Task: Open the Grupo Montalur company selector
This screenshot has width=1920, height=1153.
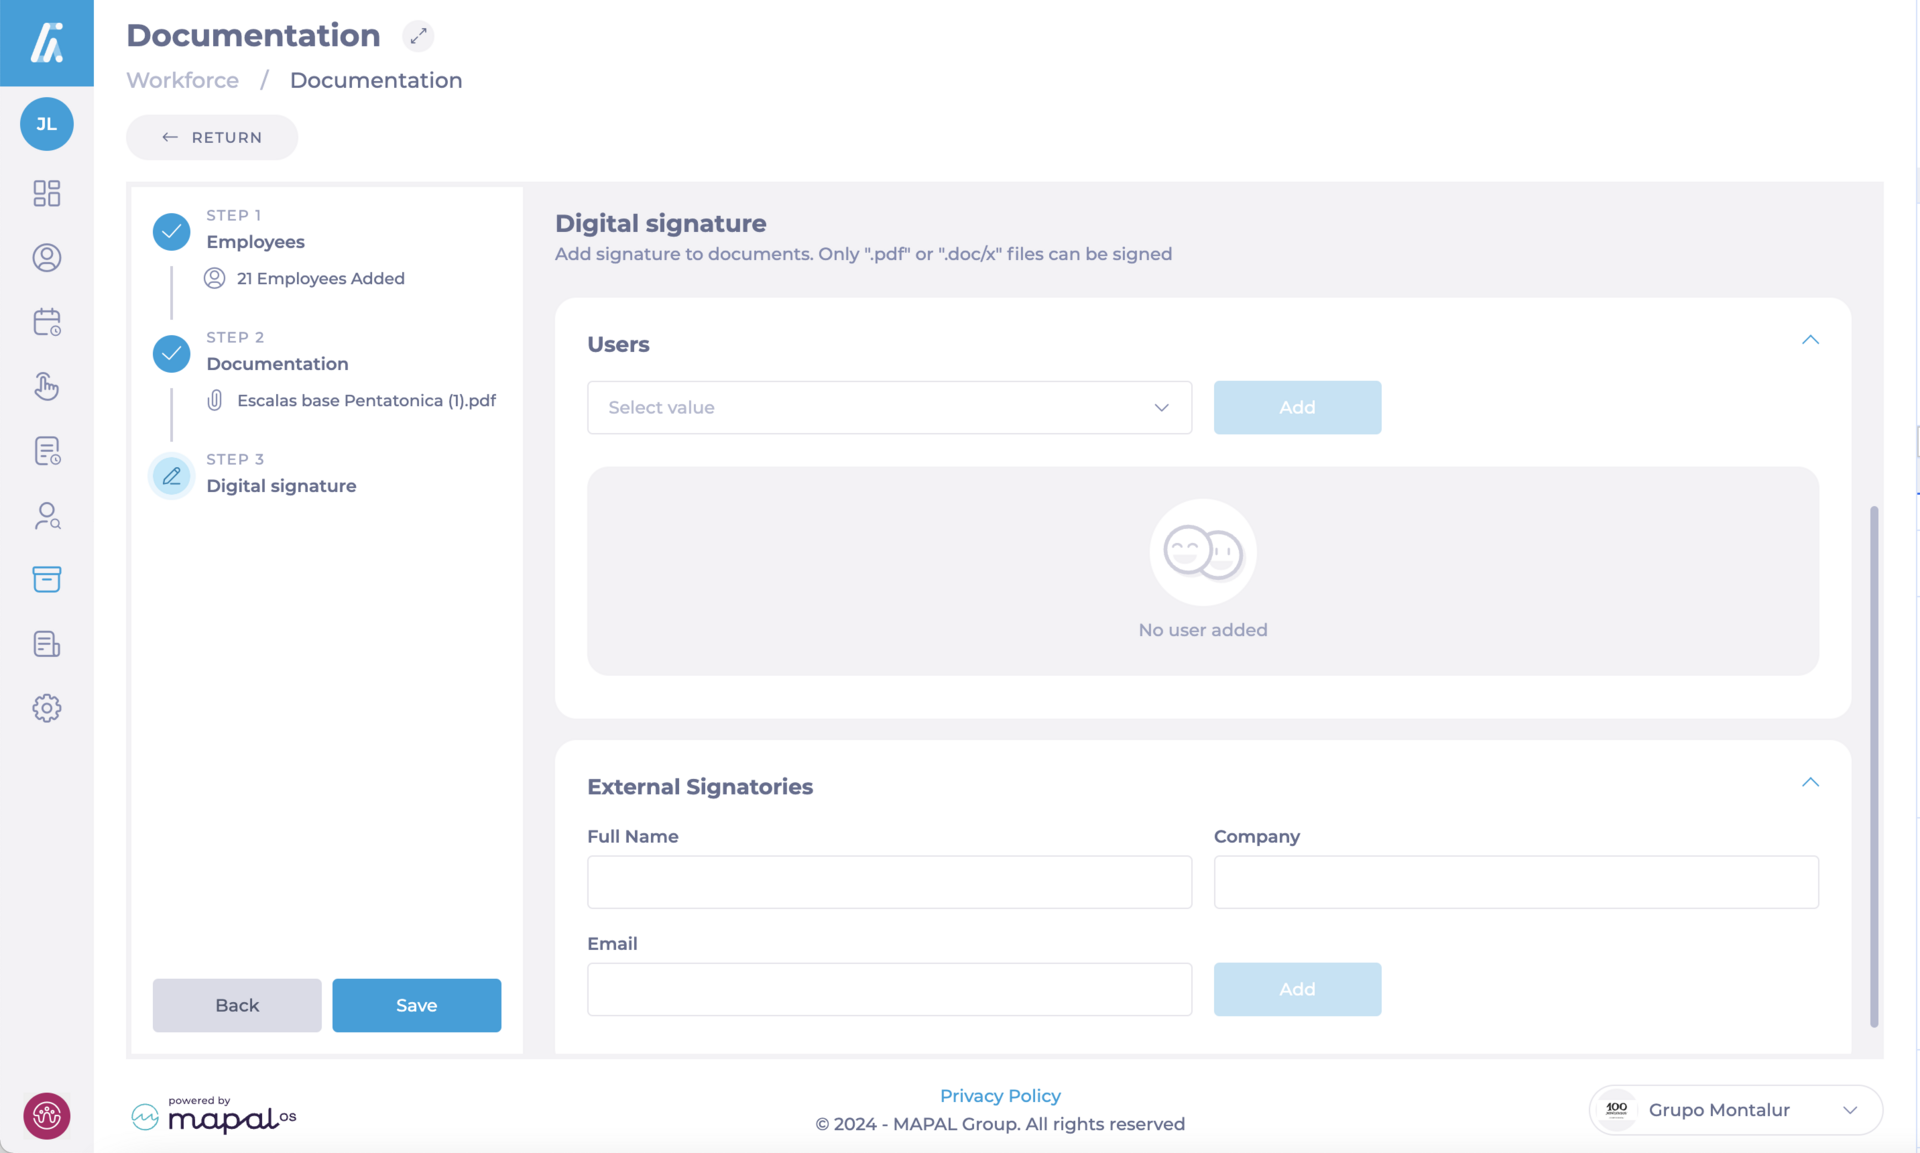Action: (1735, 1110)
